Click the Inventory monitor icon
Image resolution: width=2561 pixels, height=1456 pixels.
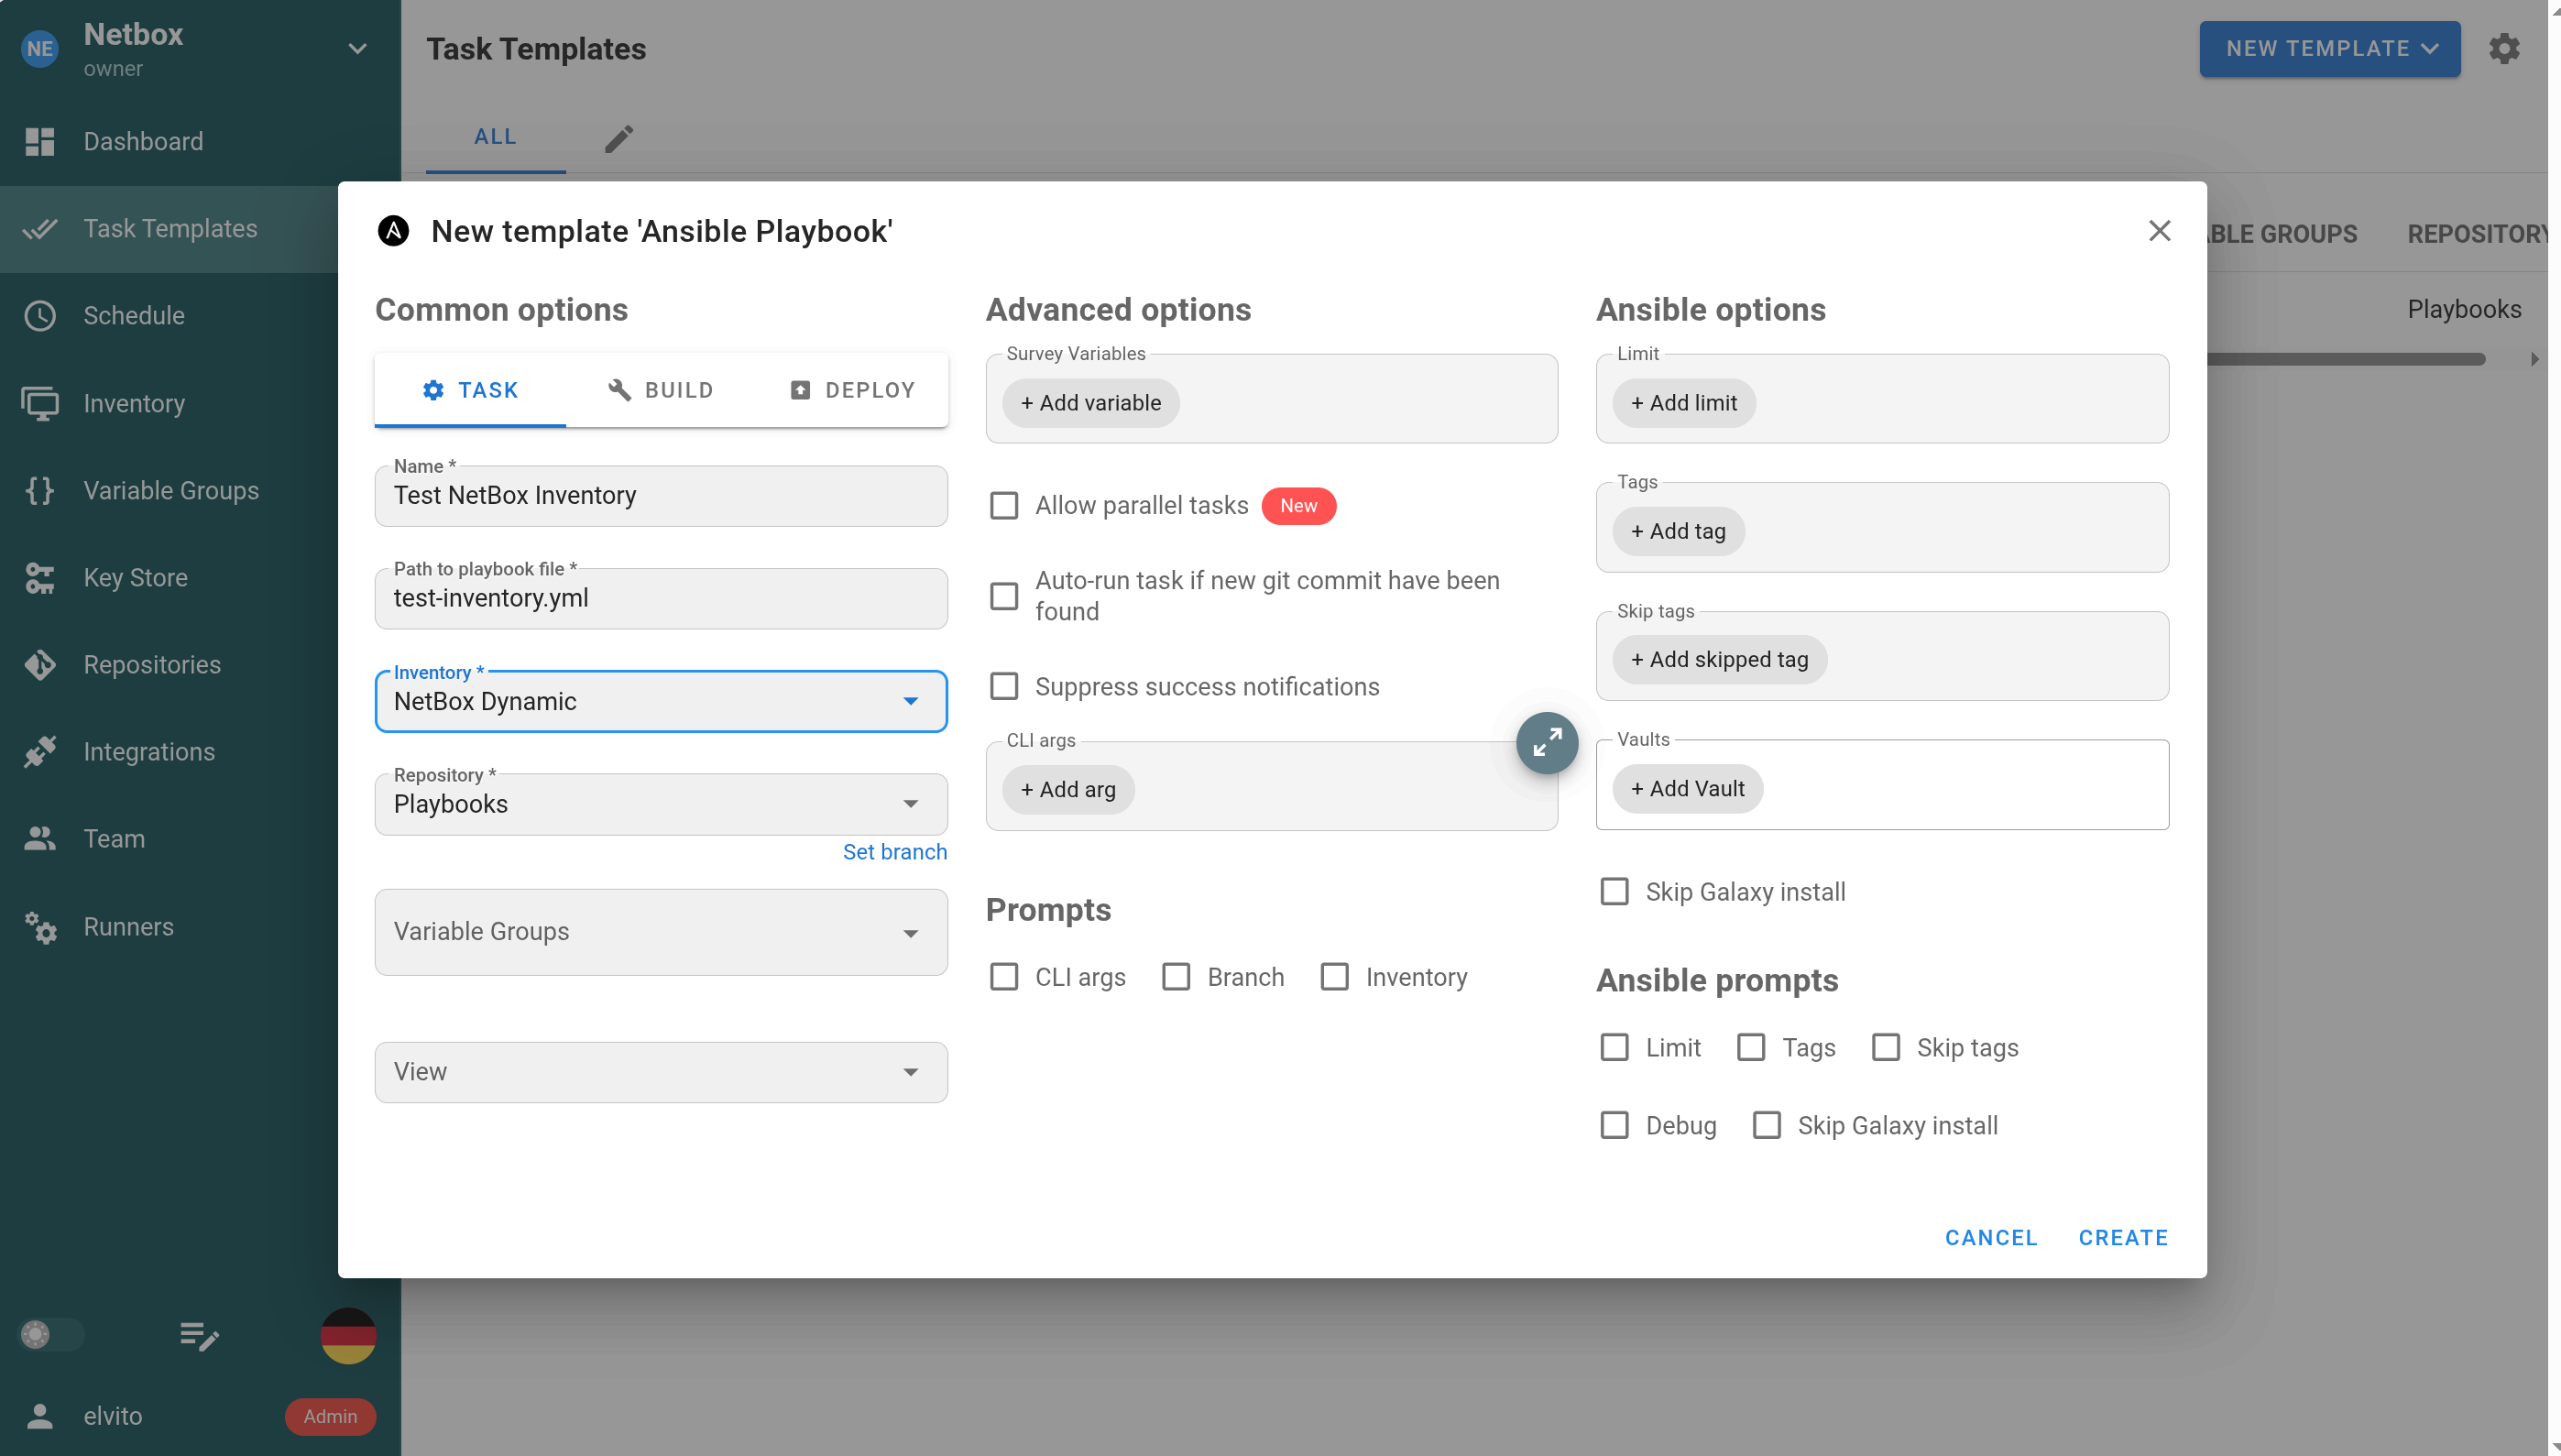point(40,404)
